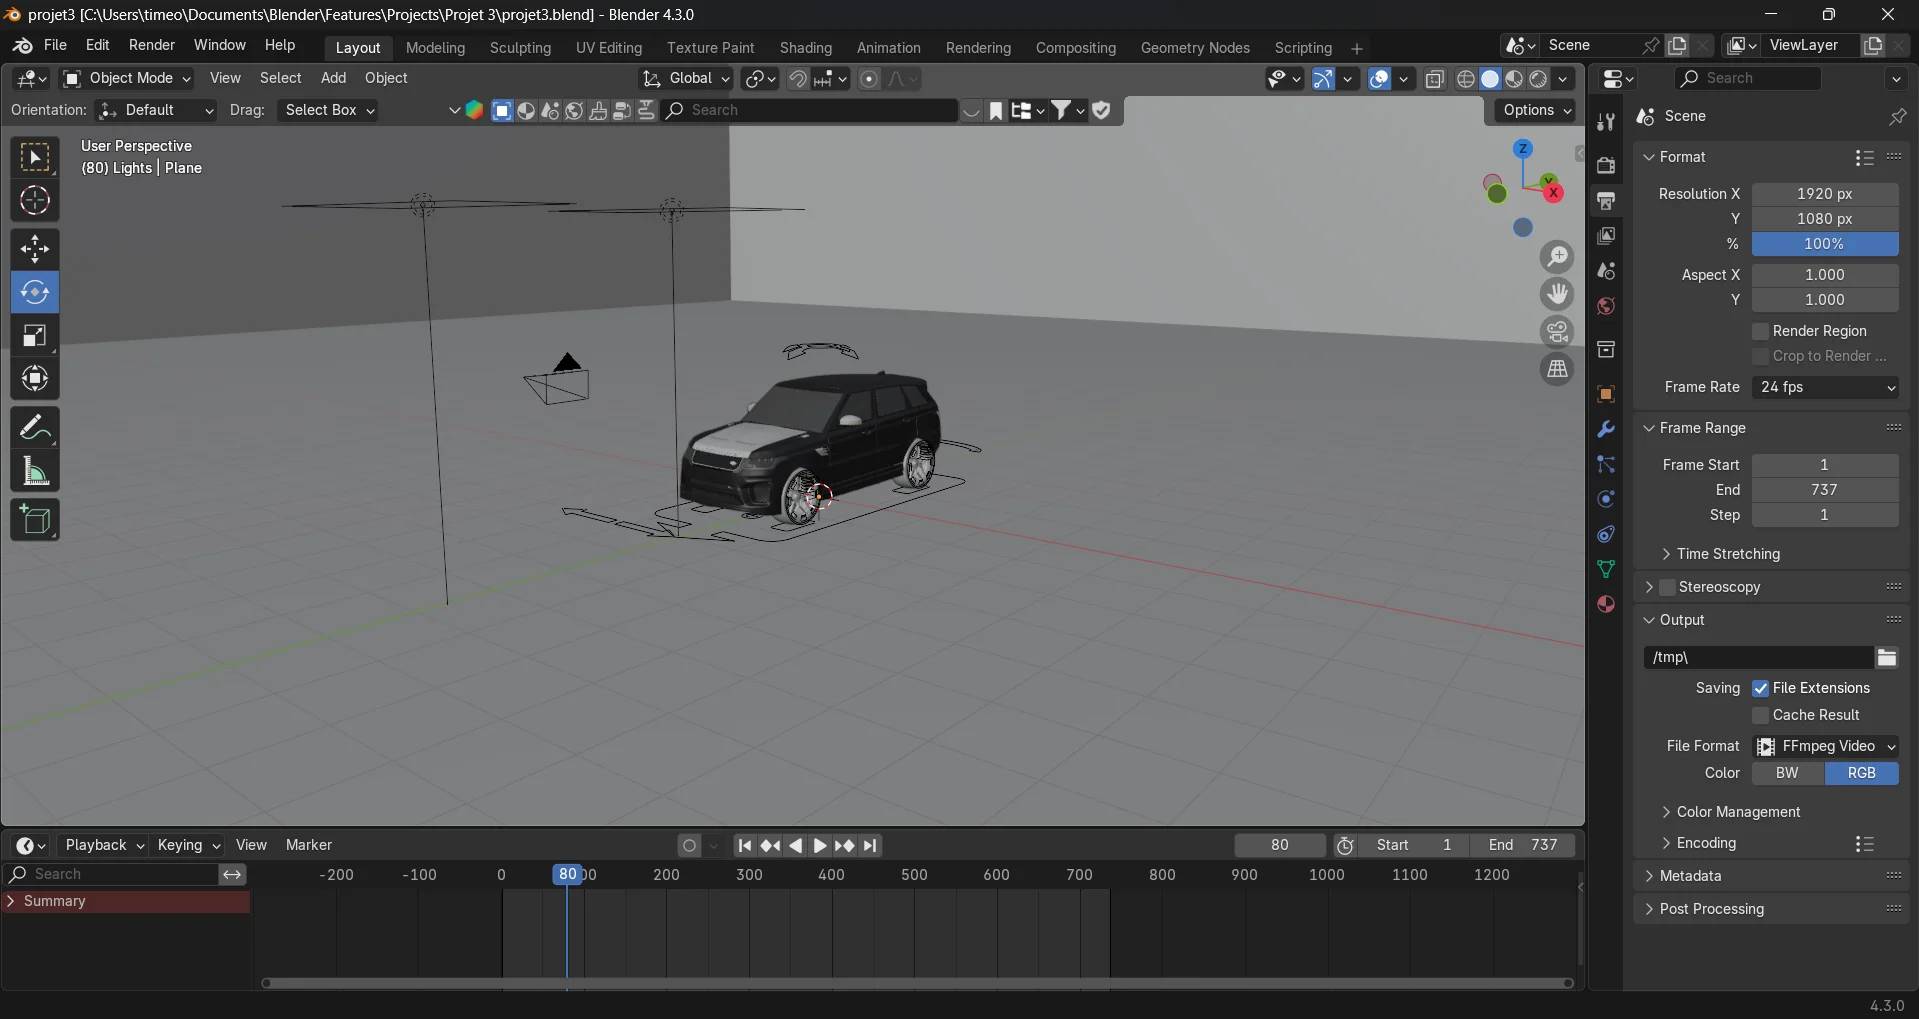Enable the Stereoscopy checkbox
The image size is (1919, 1019).
click(1667, 587)
